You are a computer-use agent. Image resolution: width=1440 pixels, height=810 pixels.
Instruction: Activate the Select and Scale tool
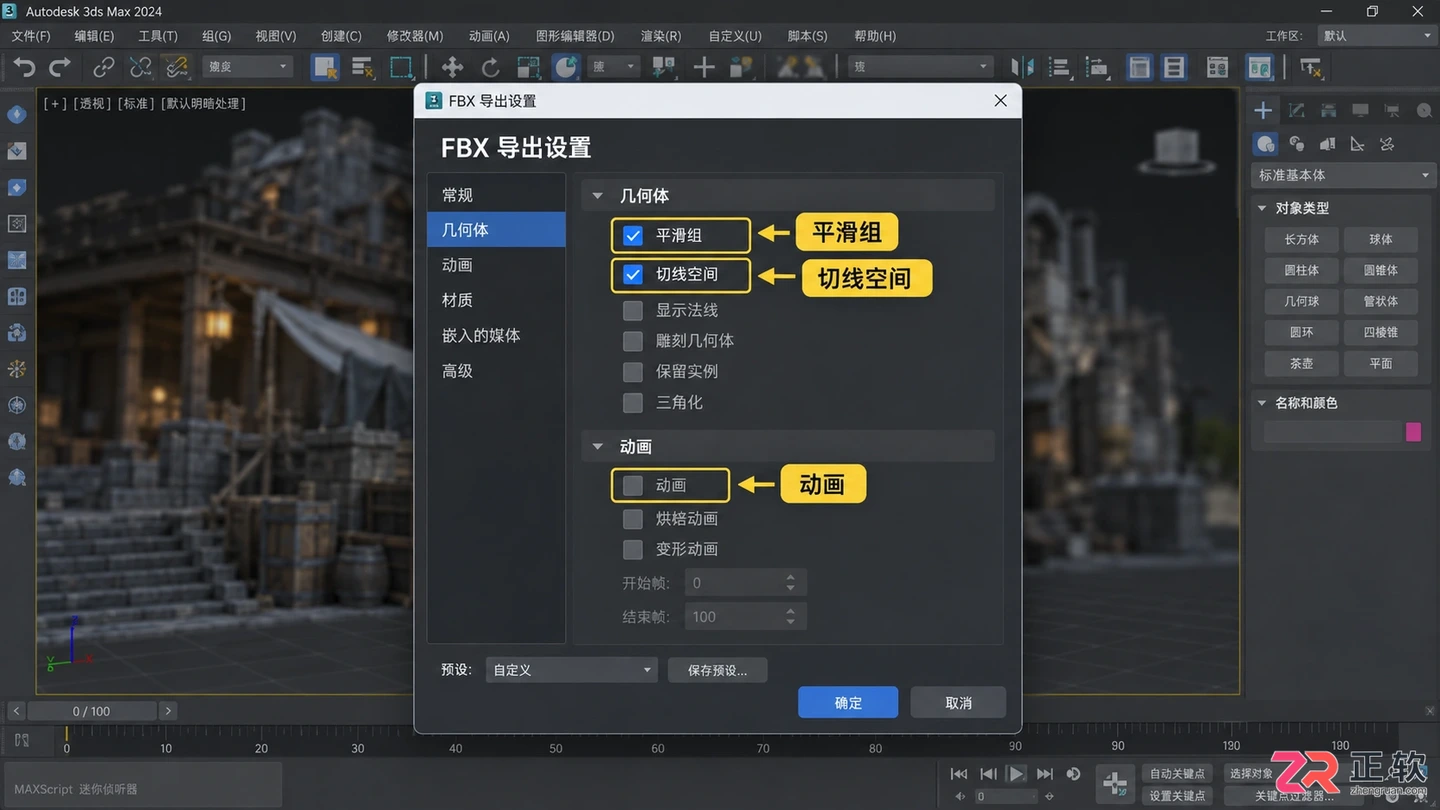tap(528, 67)
